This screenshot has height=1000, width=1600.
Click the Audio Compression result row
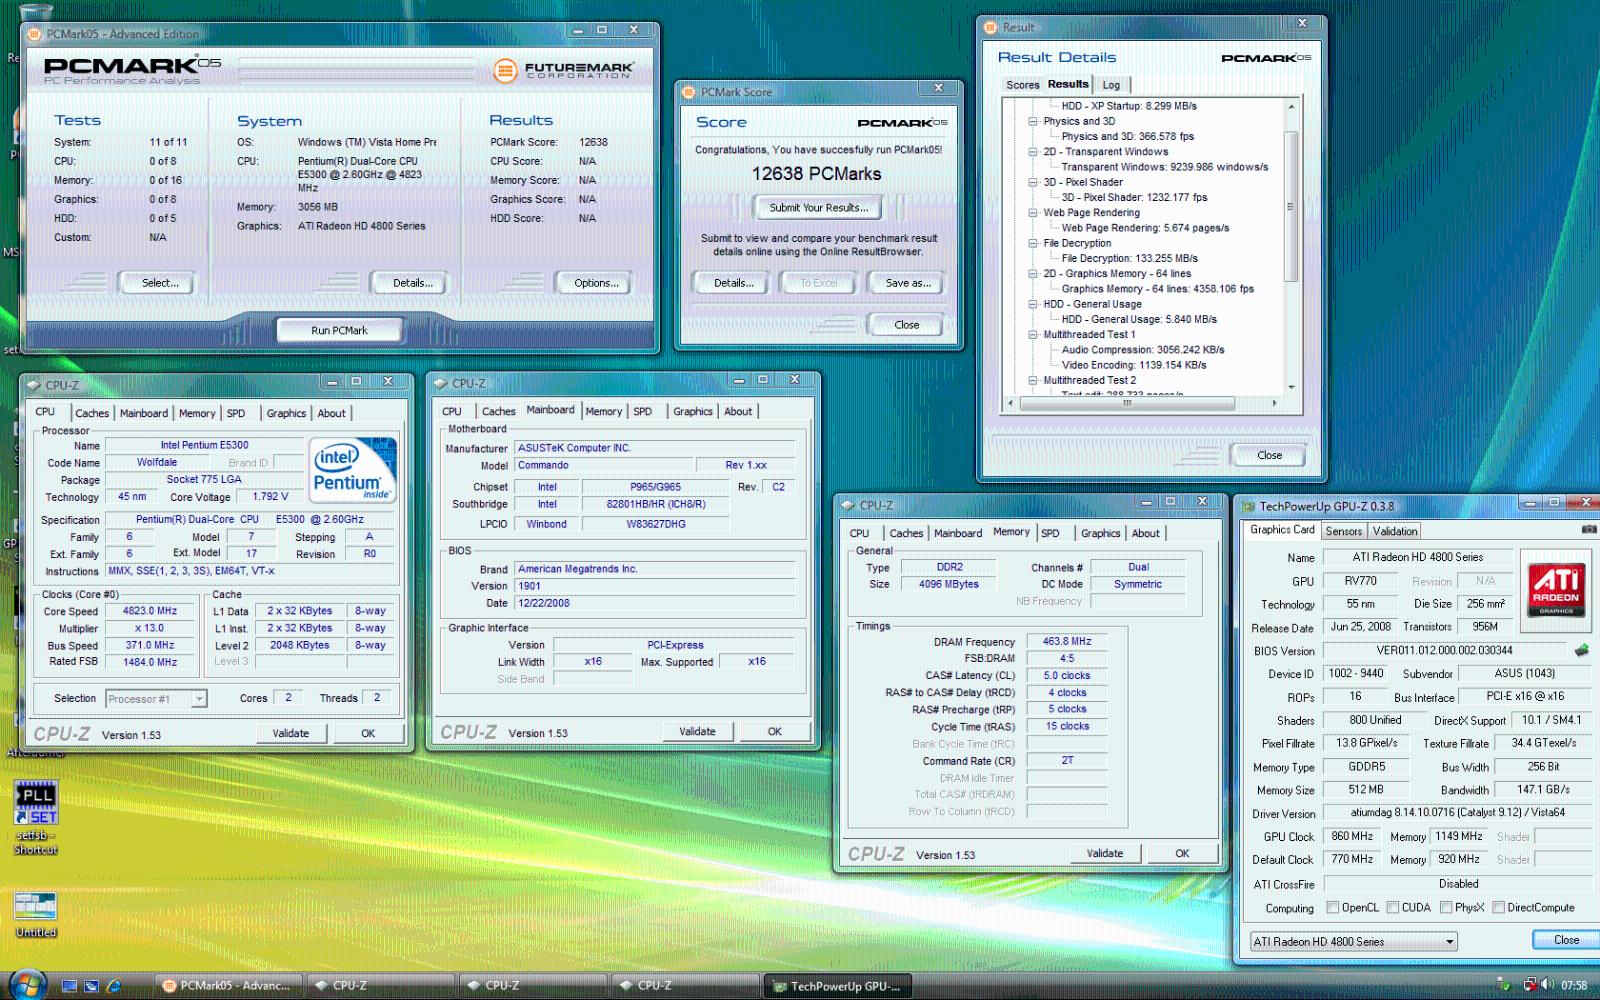pyautogui.click(x=1143, y=350)
